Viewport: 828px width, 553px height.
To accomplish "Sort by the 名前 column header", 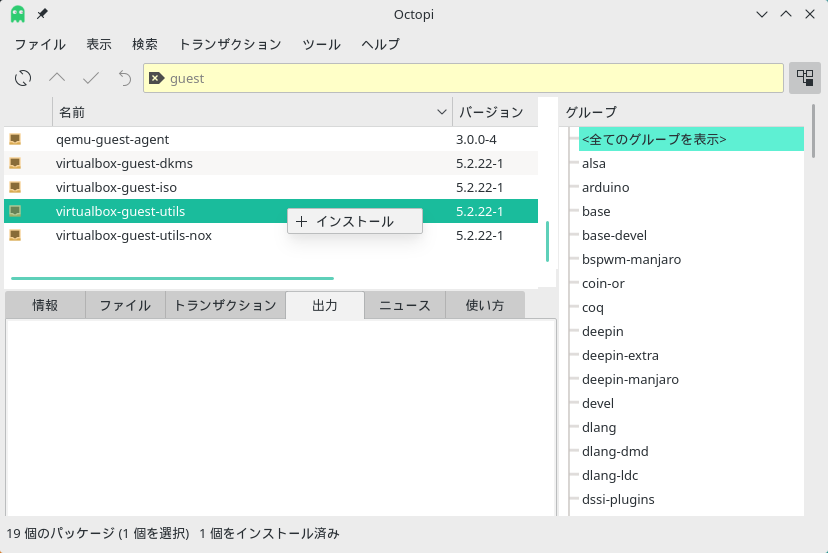I will (252, 112).
